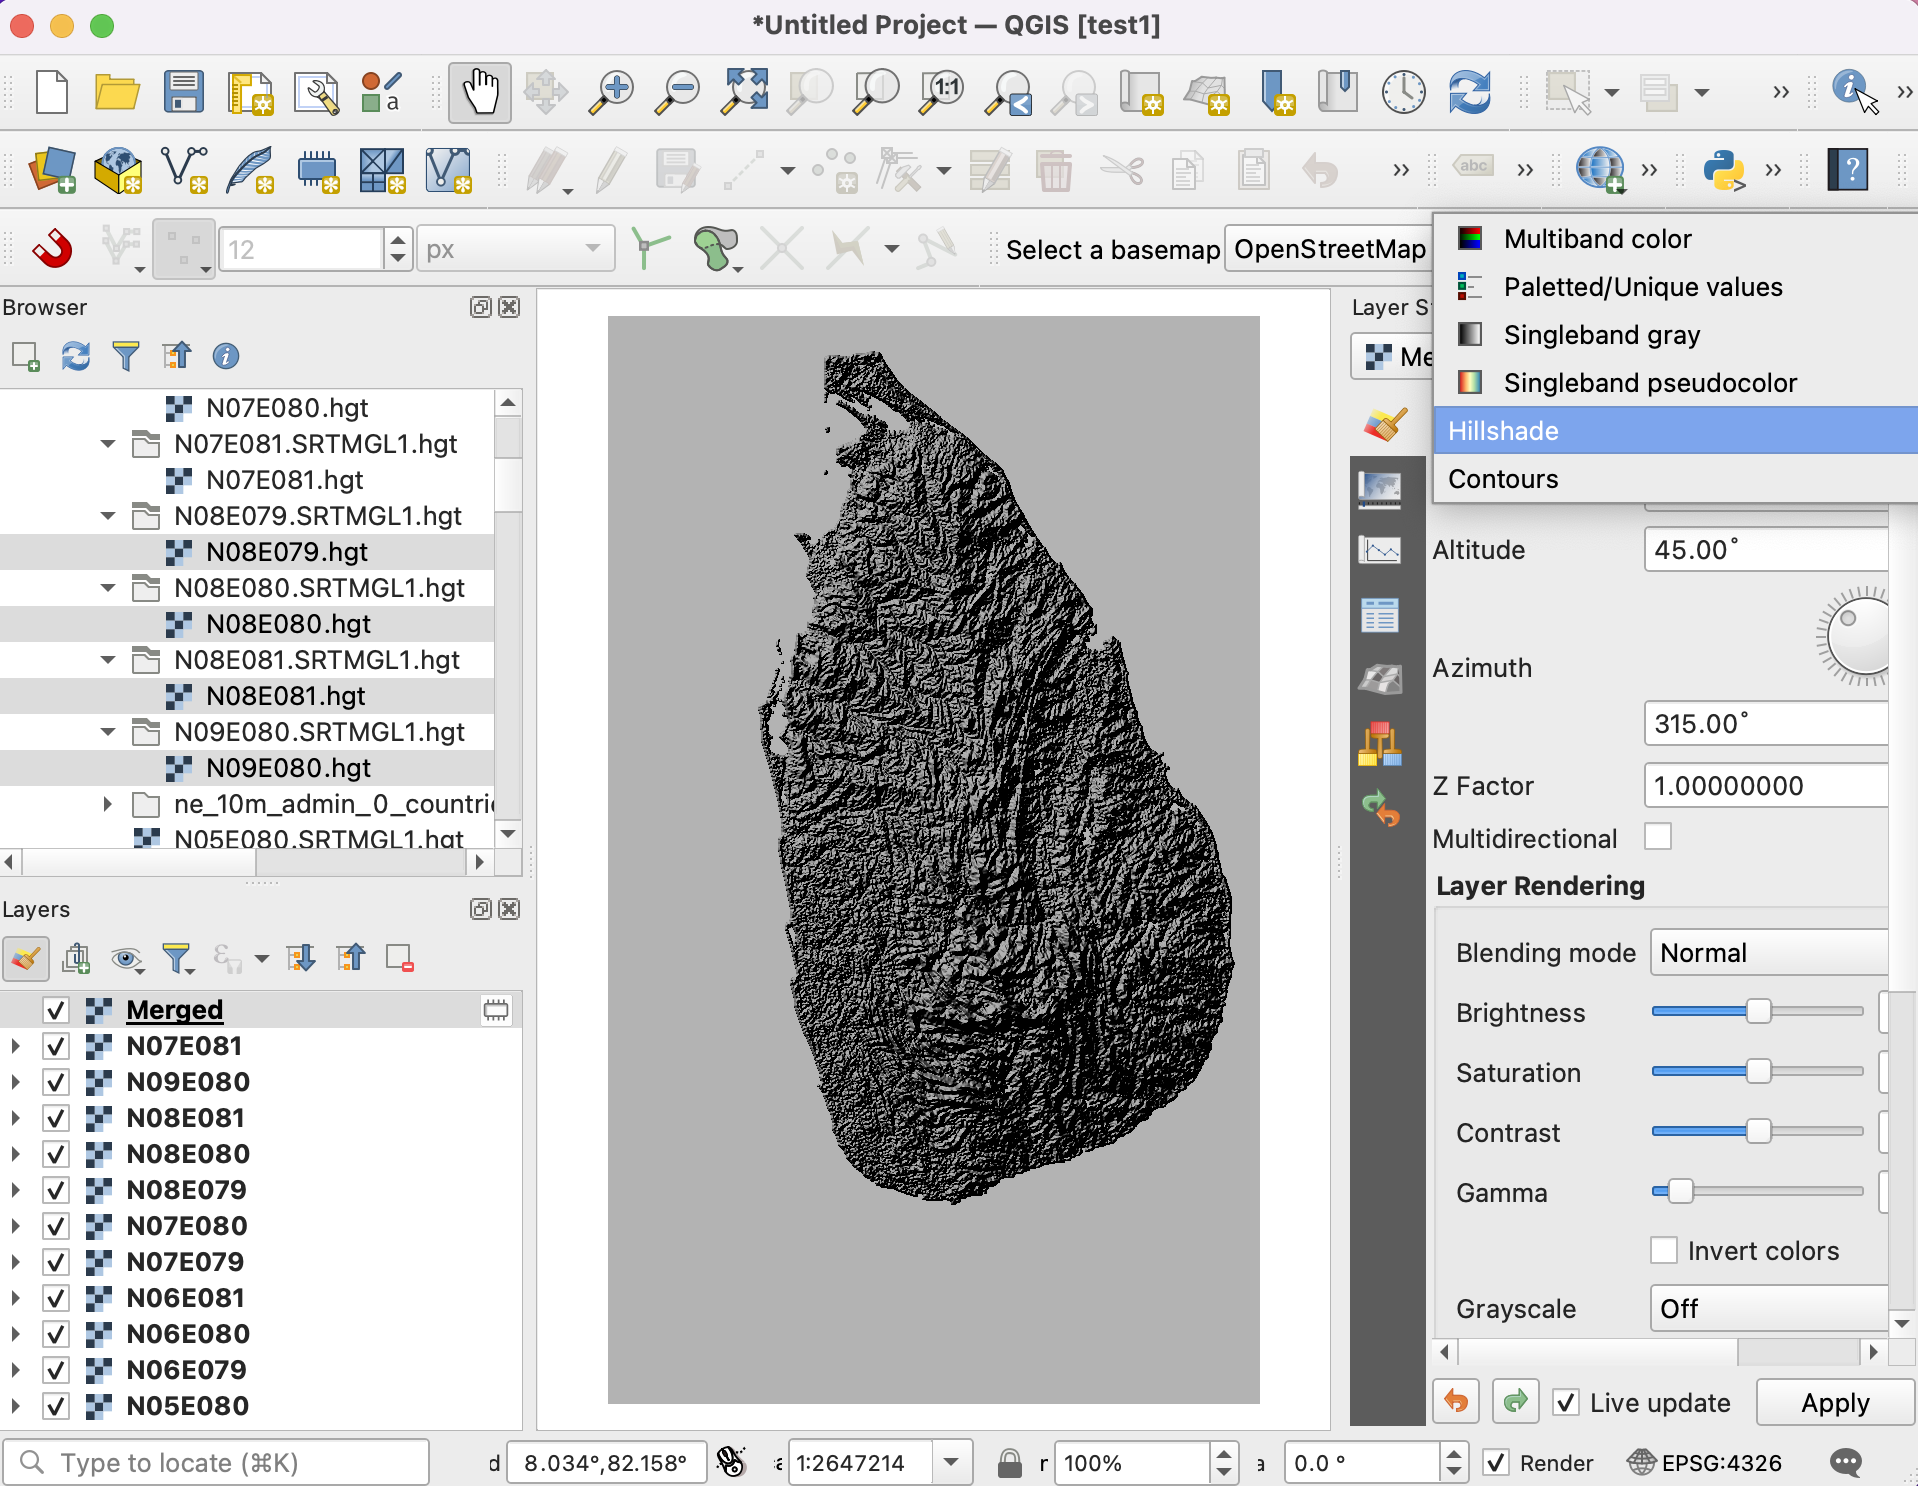Select Contours from the renderer list

[1503, 479]
